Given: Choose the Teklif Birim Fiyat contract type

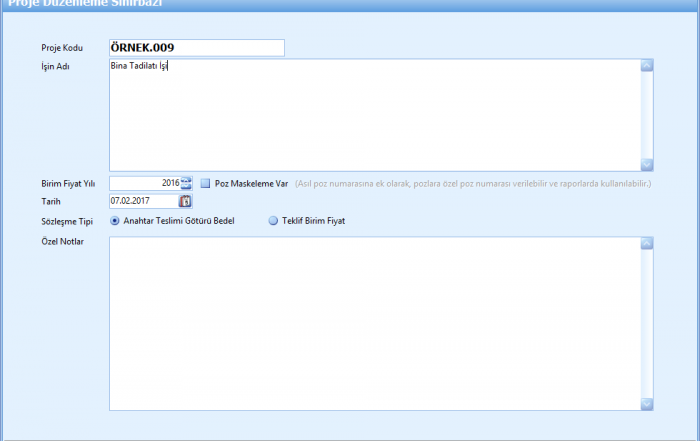Looking at the screenshot, I should click(273, 221).
